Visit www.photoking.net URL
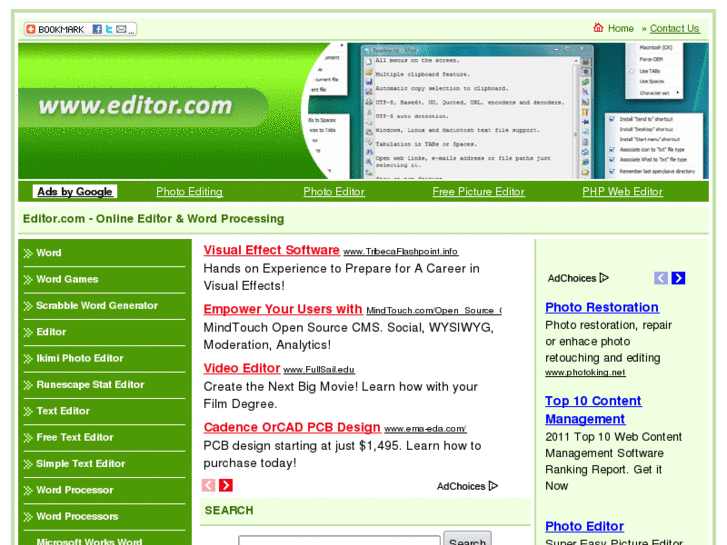Image resolution: width=727 pixels, height=545 pixels. (585, 372)
